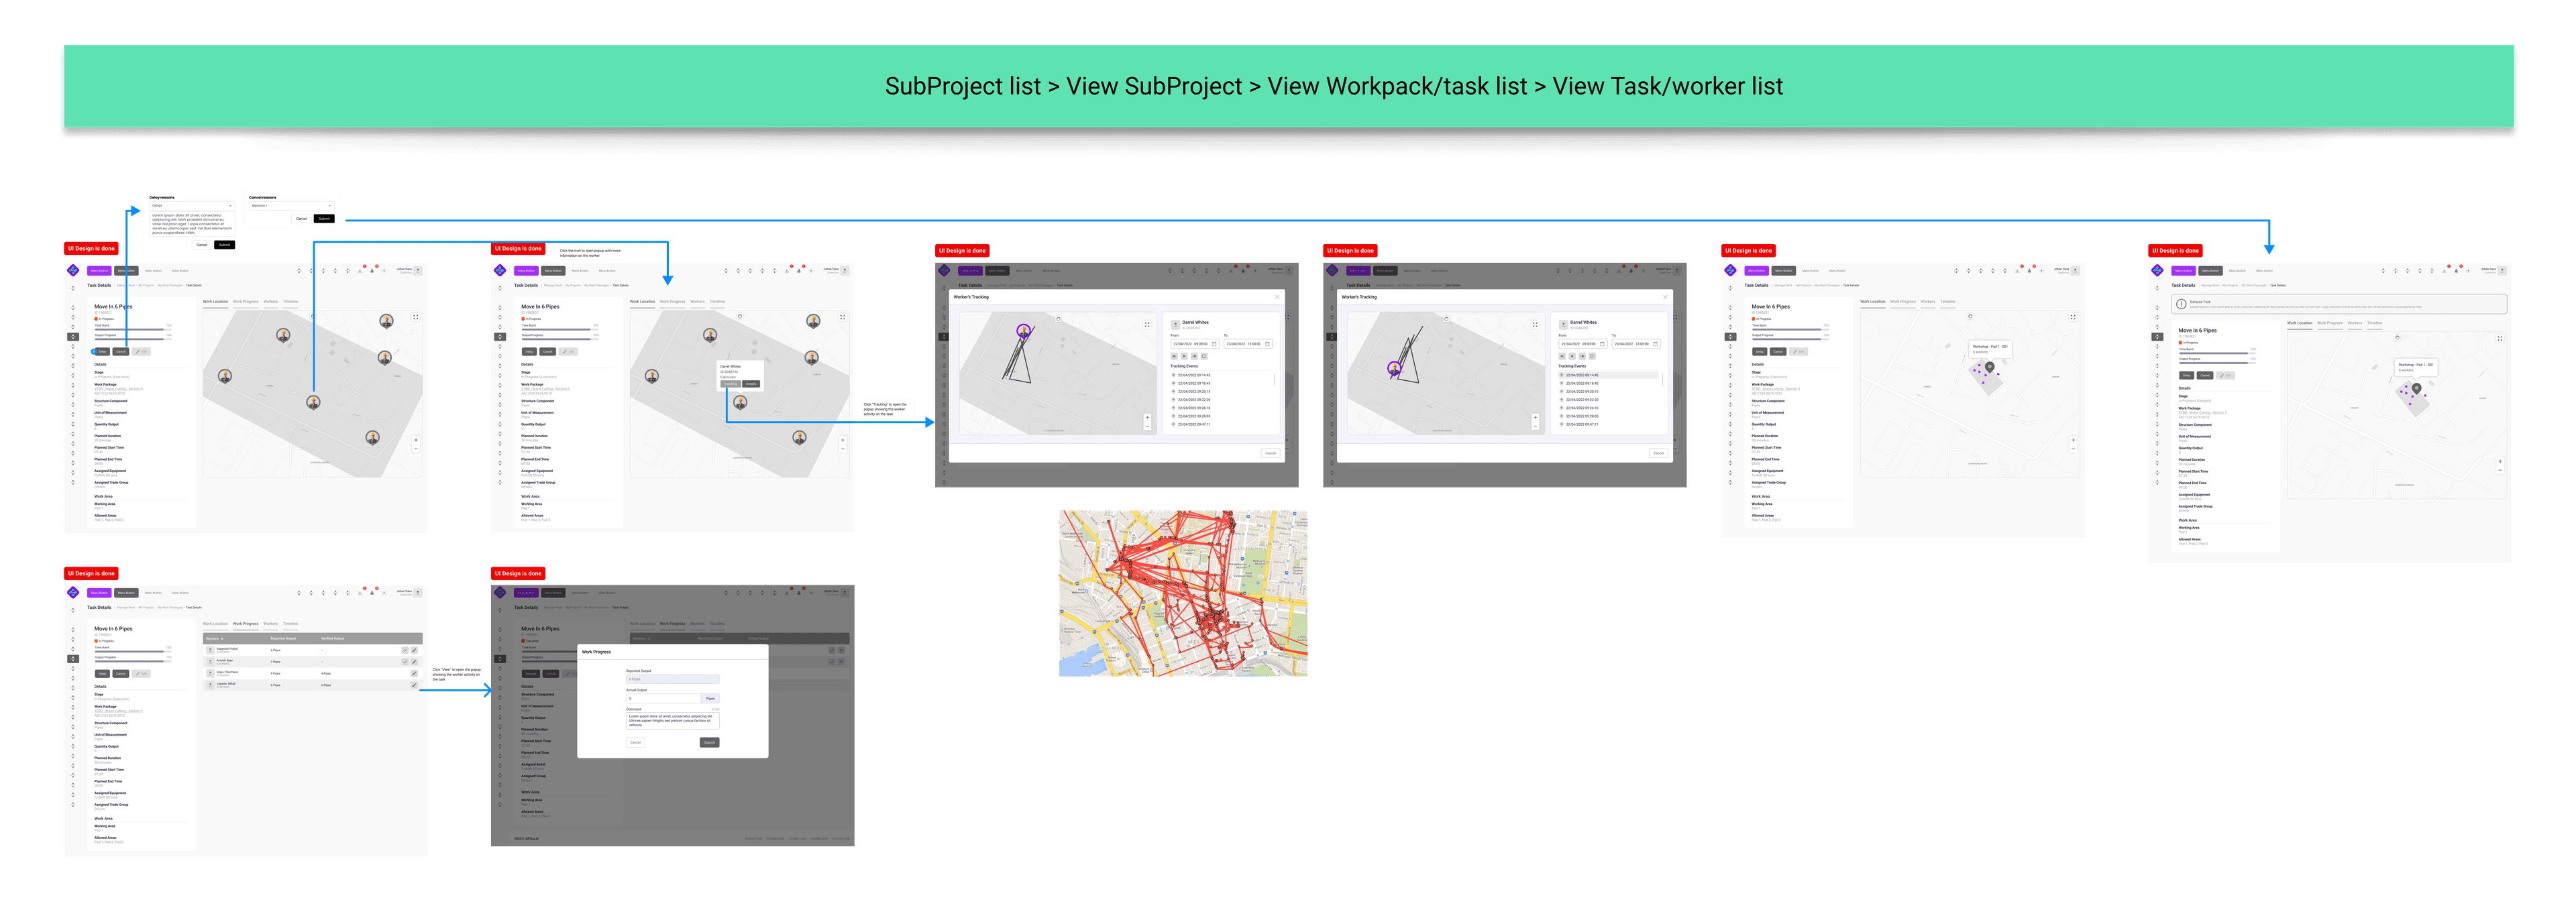Click the refresh icon above the Darrel Whites popup map
The height and width of the screenshot is (920, 2576).
[740, 317]
